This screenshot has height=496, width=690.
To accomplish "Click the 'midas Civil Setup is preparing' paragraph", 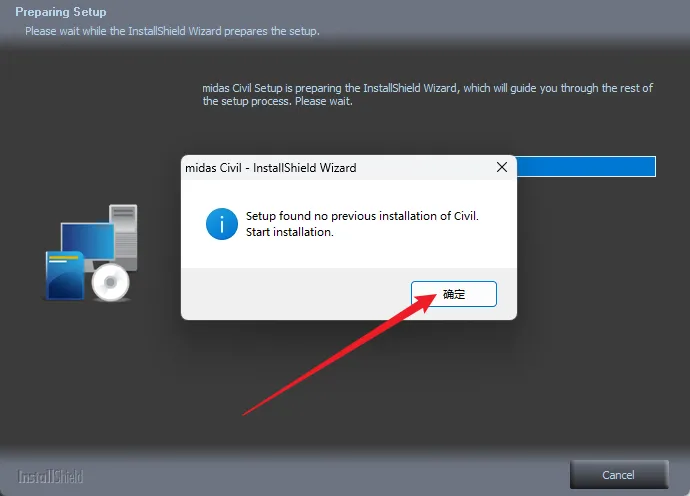I will pyautogui.click(x=427, y=95).
